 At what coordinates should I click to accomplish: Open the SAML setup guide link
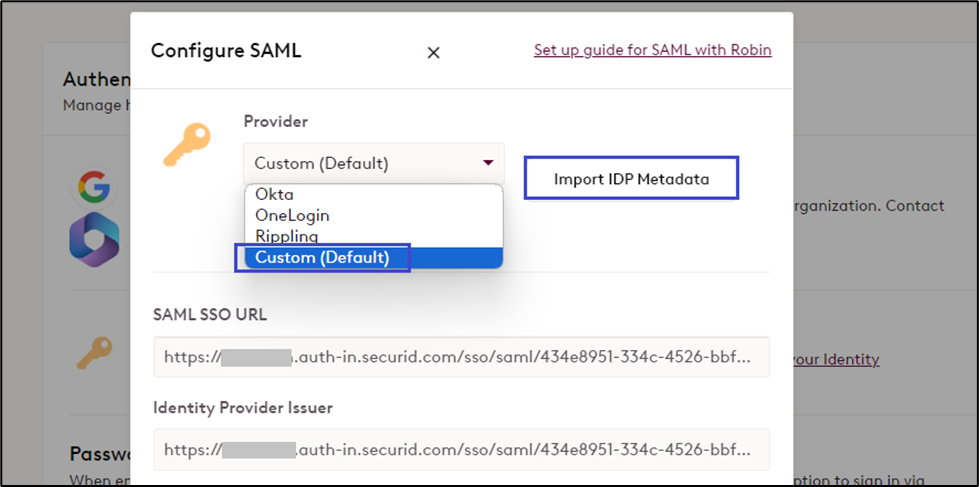point(652,50)
